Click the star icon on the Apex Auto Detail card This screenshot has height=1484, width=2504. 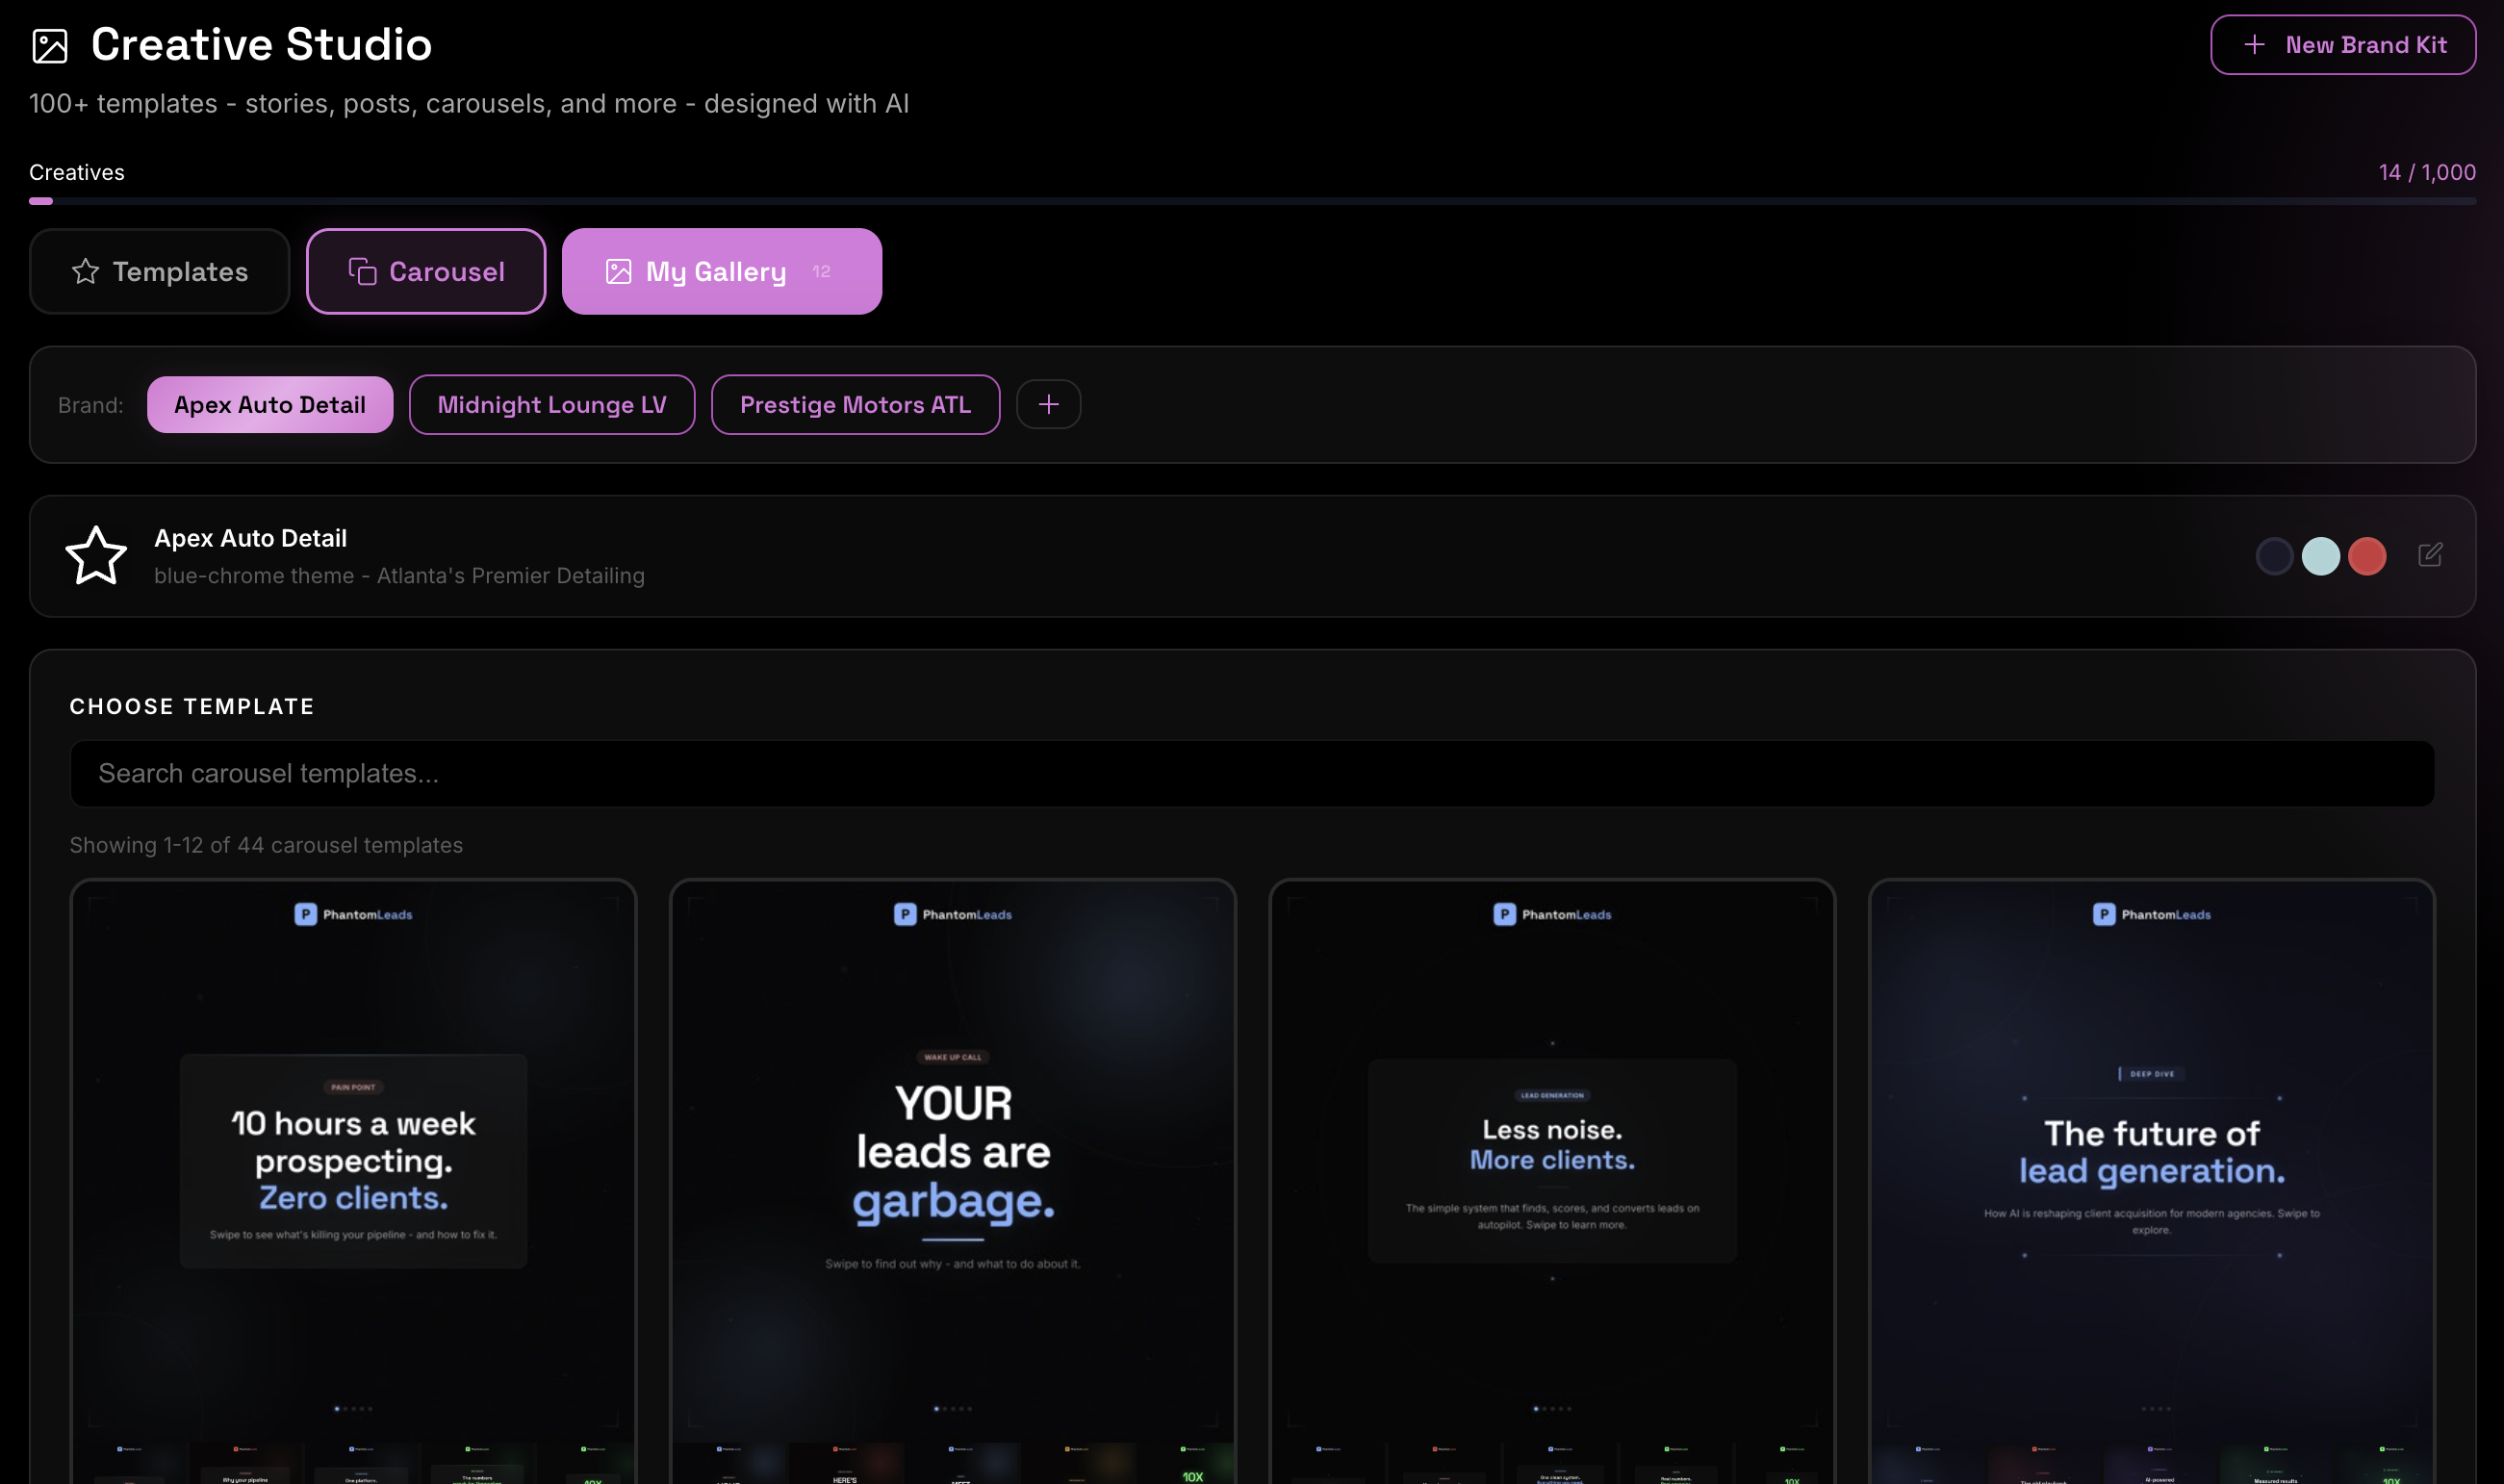pos(95,555)
